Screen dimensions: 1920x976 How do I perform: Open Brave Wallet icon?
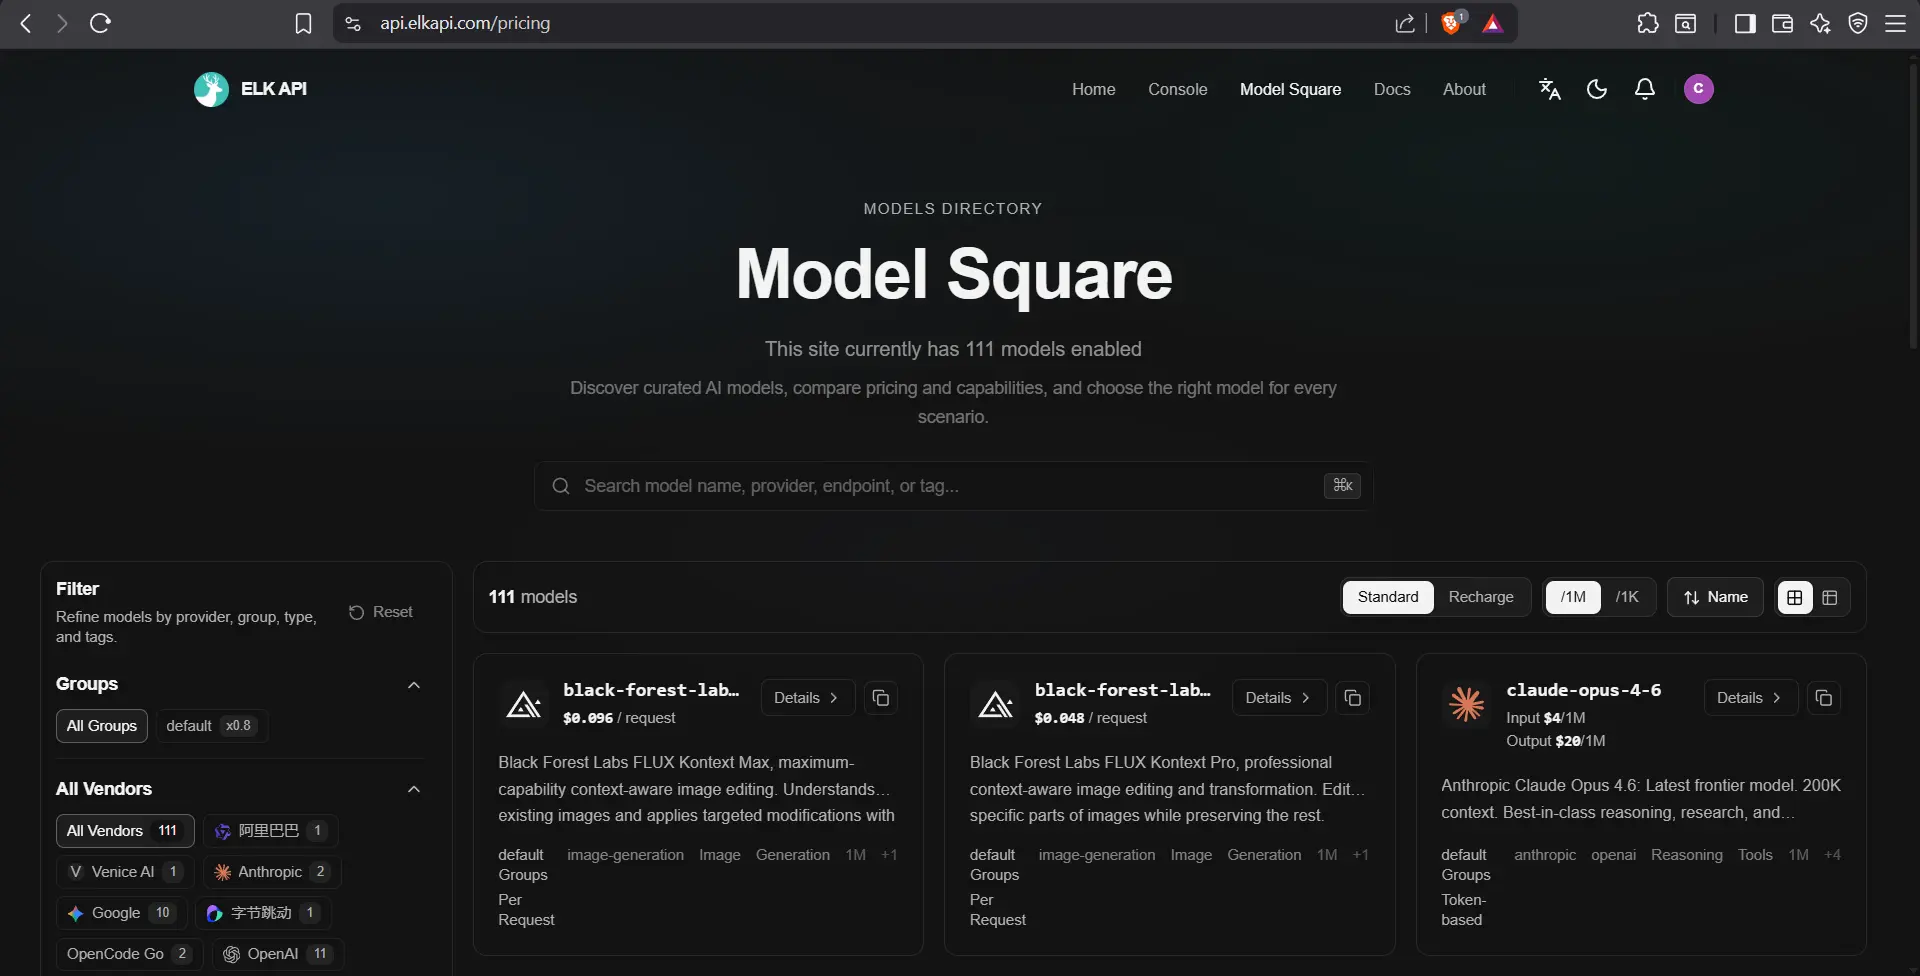pos(1782,23)
